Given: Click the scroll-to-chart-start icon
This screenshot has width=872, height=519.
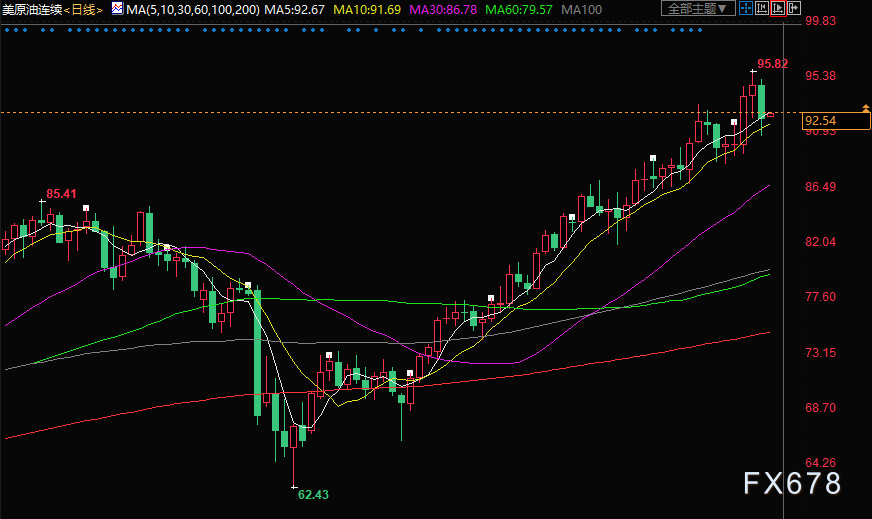Looking at the screenshot, I should point(761,8).
